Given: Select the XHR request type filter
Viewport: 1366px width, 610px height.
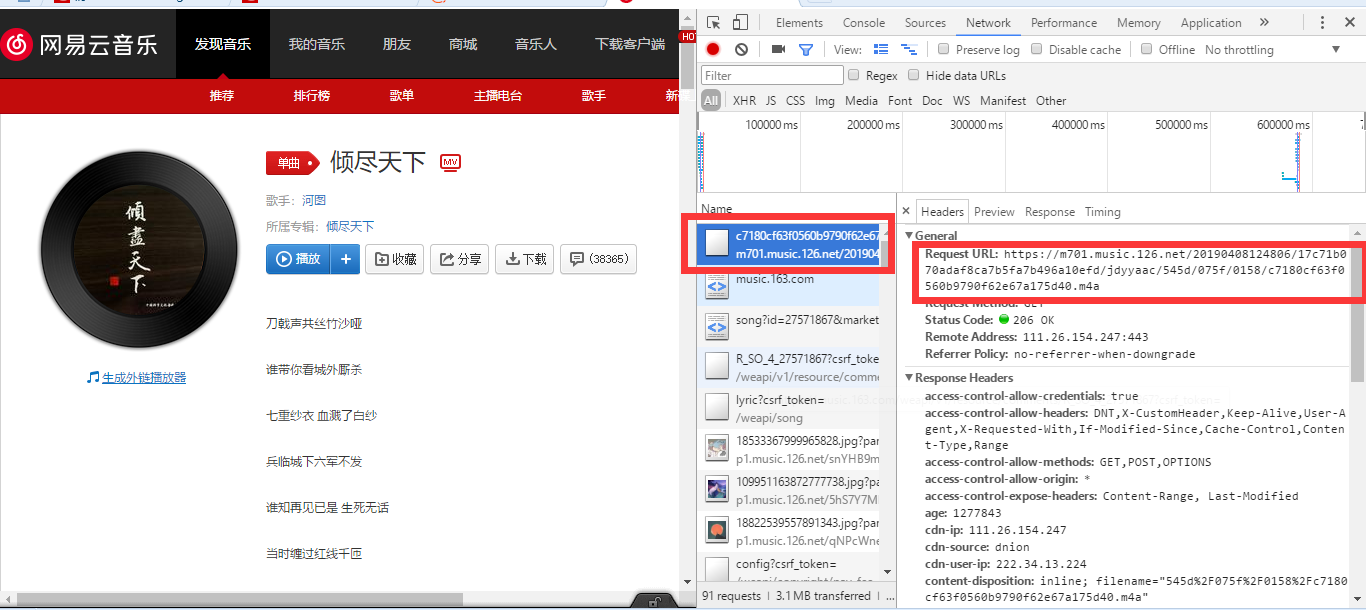Looking at the screenshot, I should pos(744,100).
